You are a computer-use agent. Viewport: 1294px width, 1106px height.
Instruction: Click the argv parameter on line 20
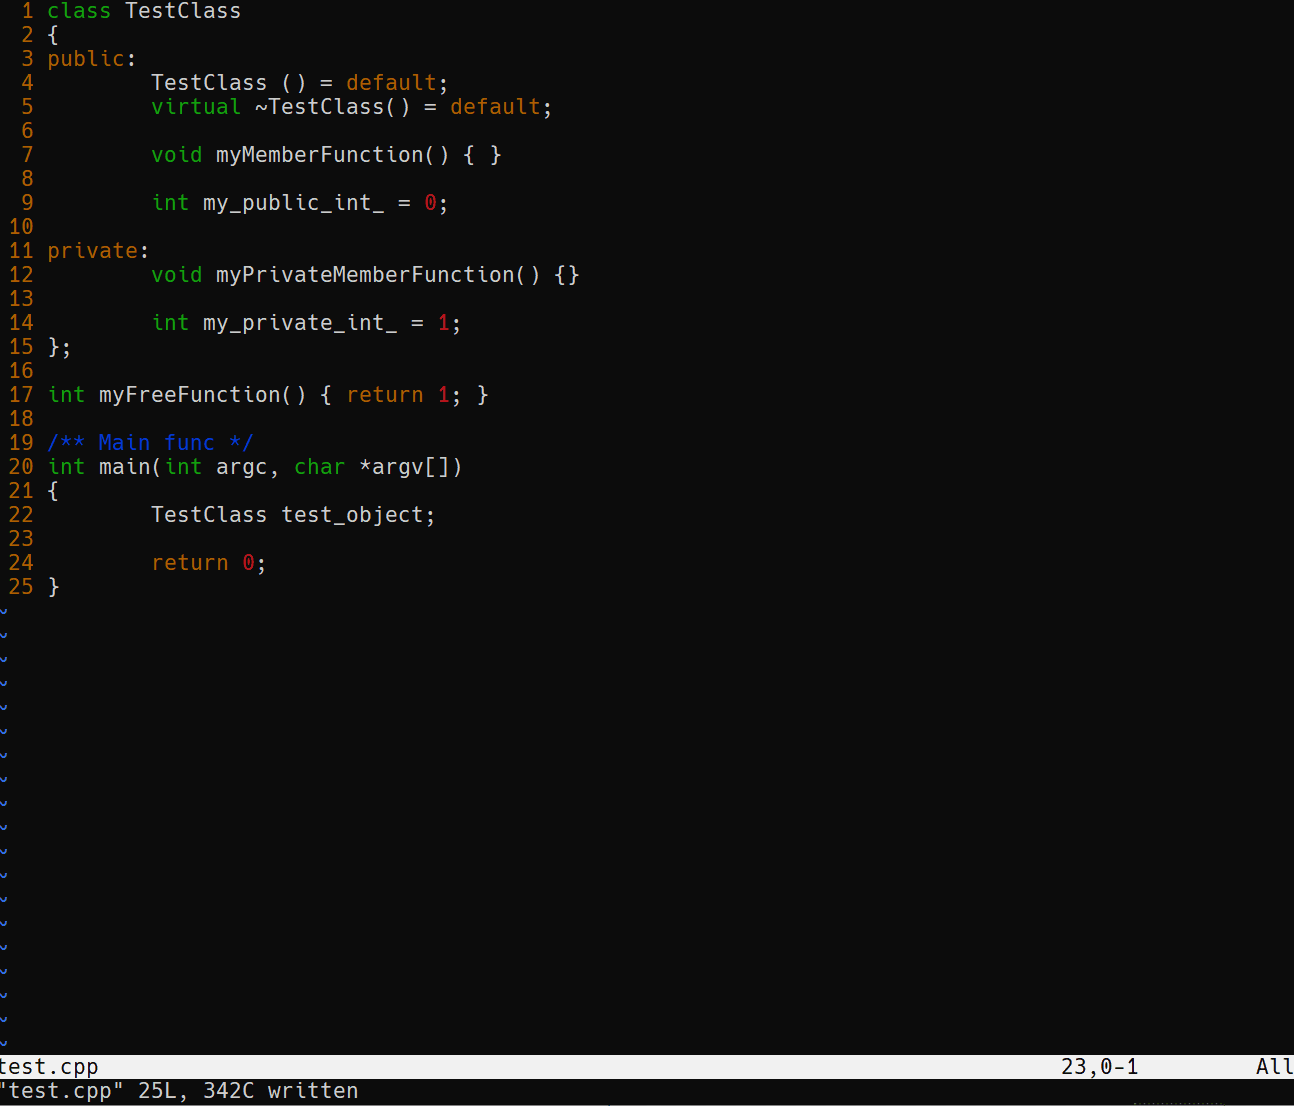(397, 466)
